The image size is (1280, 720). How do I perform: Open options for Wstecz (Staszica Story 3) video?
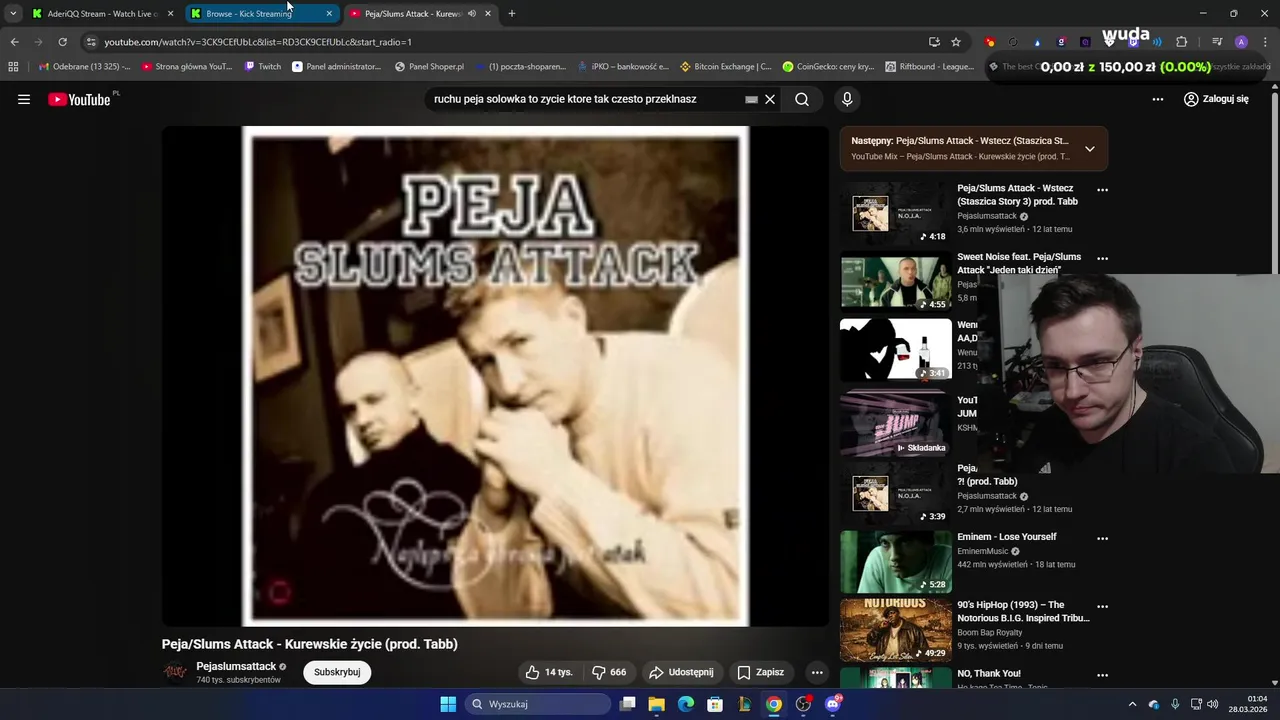(x=1102, y=190)
